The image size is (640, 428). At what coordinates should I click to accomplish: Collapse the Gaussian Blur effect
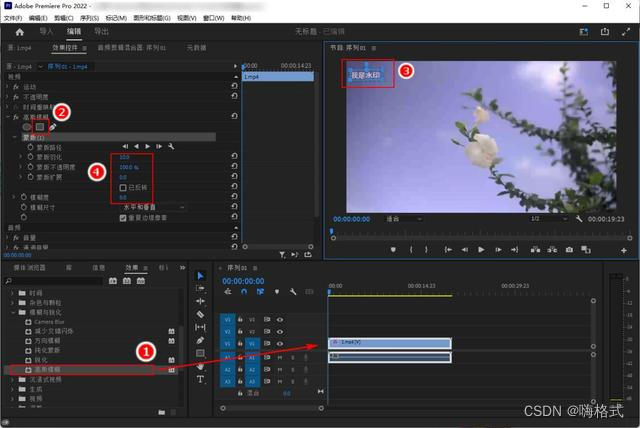(x=7, y=117)
